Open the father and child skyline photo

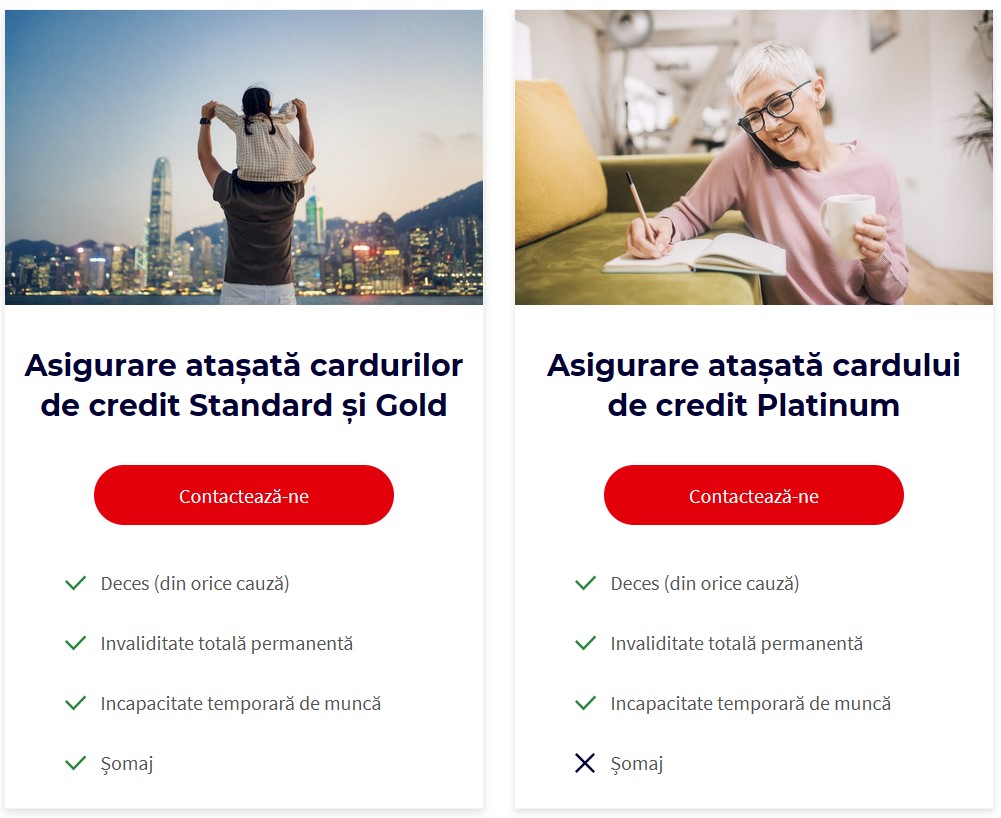click(244, 157)
